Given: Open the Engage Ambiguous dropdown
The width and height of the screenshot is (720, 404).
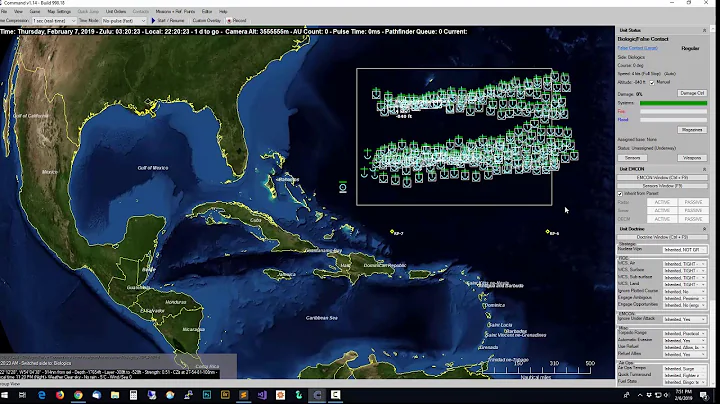Looking at the screenshot, I should [x=685, y=298].
